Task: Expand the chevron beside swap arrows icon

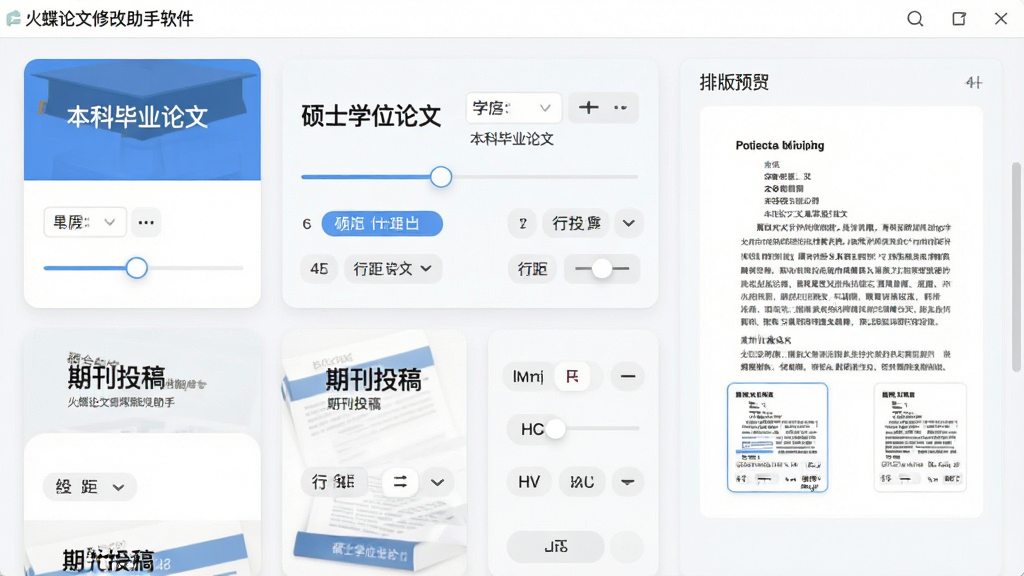Action: point(438,483)
